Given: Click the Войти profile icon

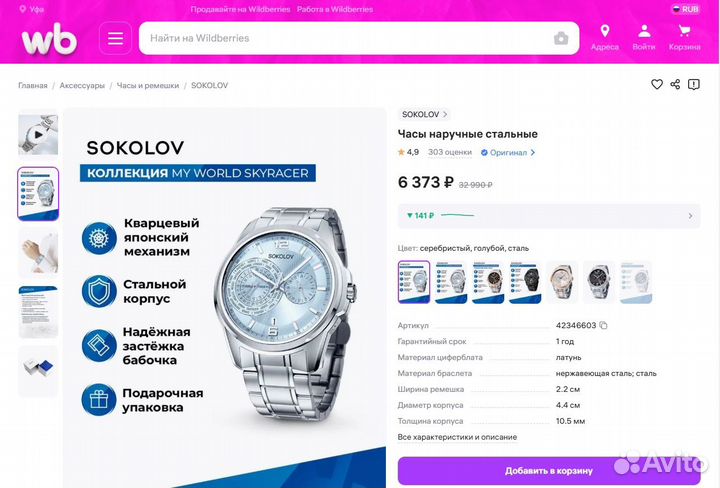Looking at the screenshot, I should (644, 31).
